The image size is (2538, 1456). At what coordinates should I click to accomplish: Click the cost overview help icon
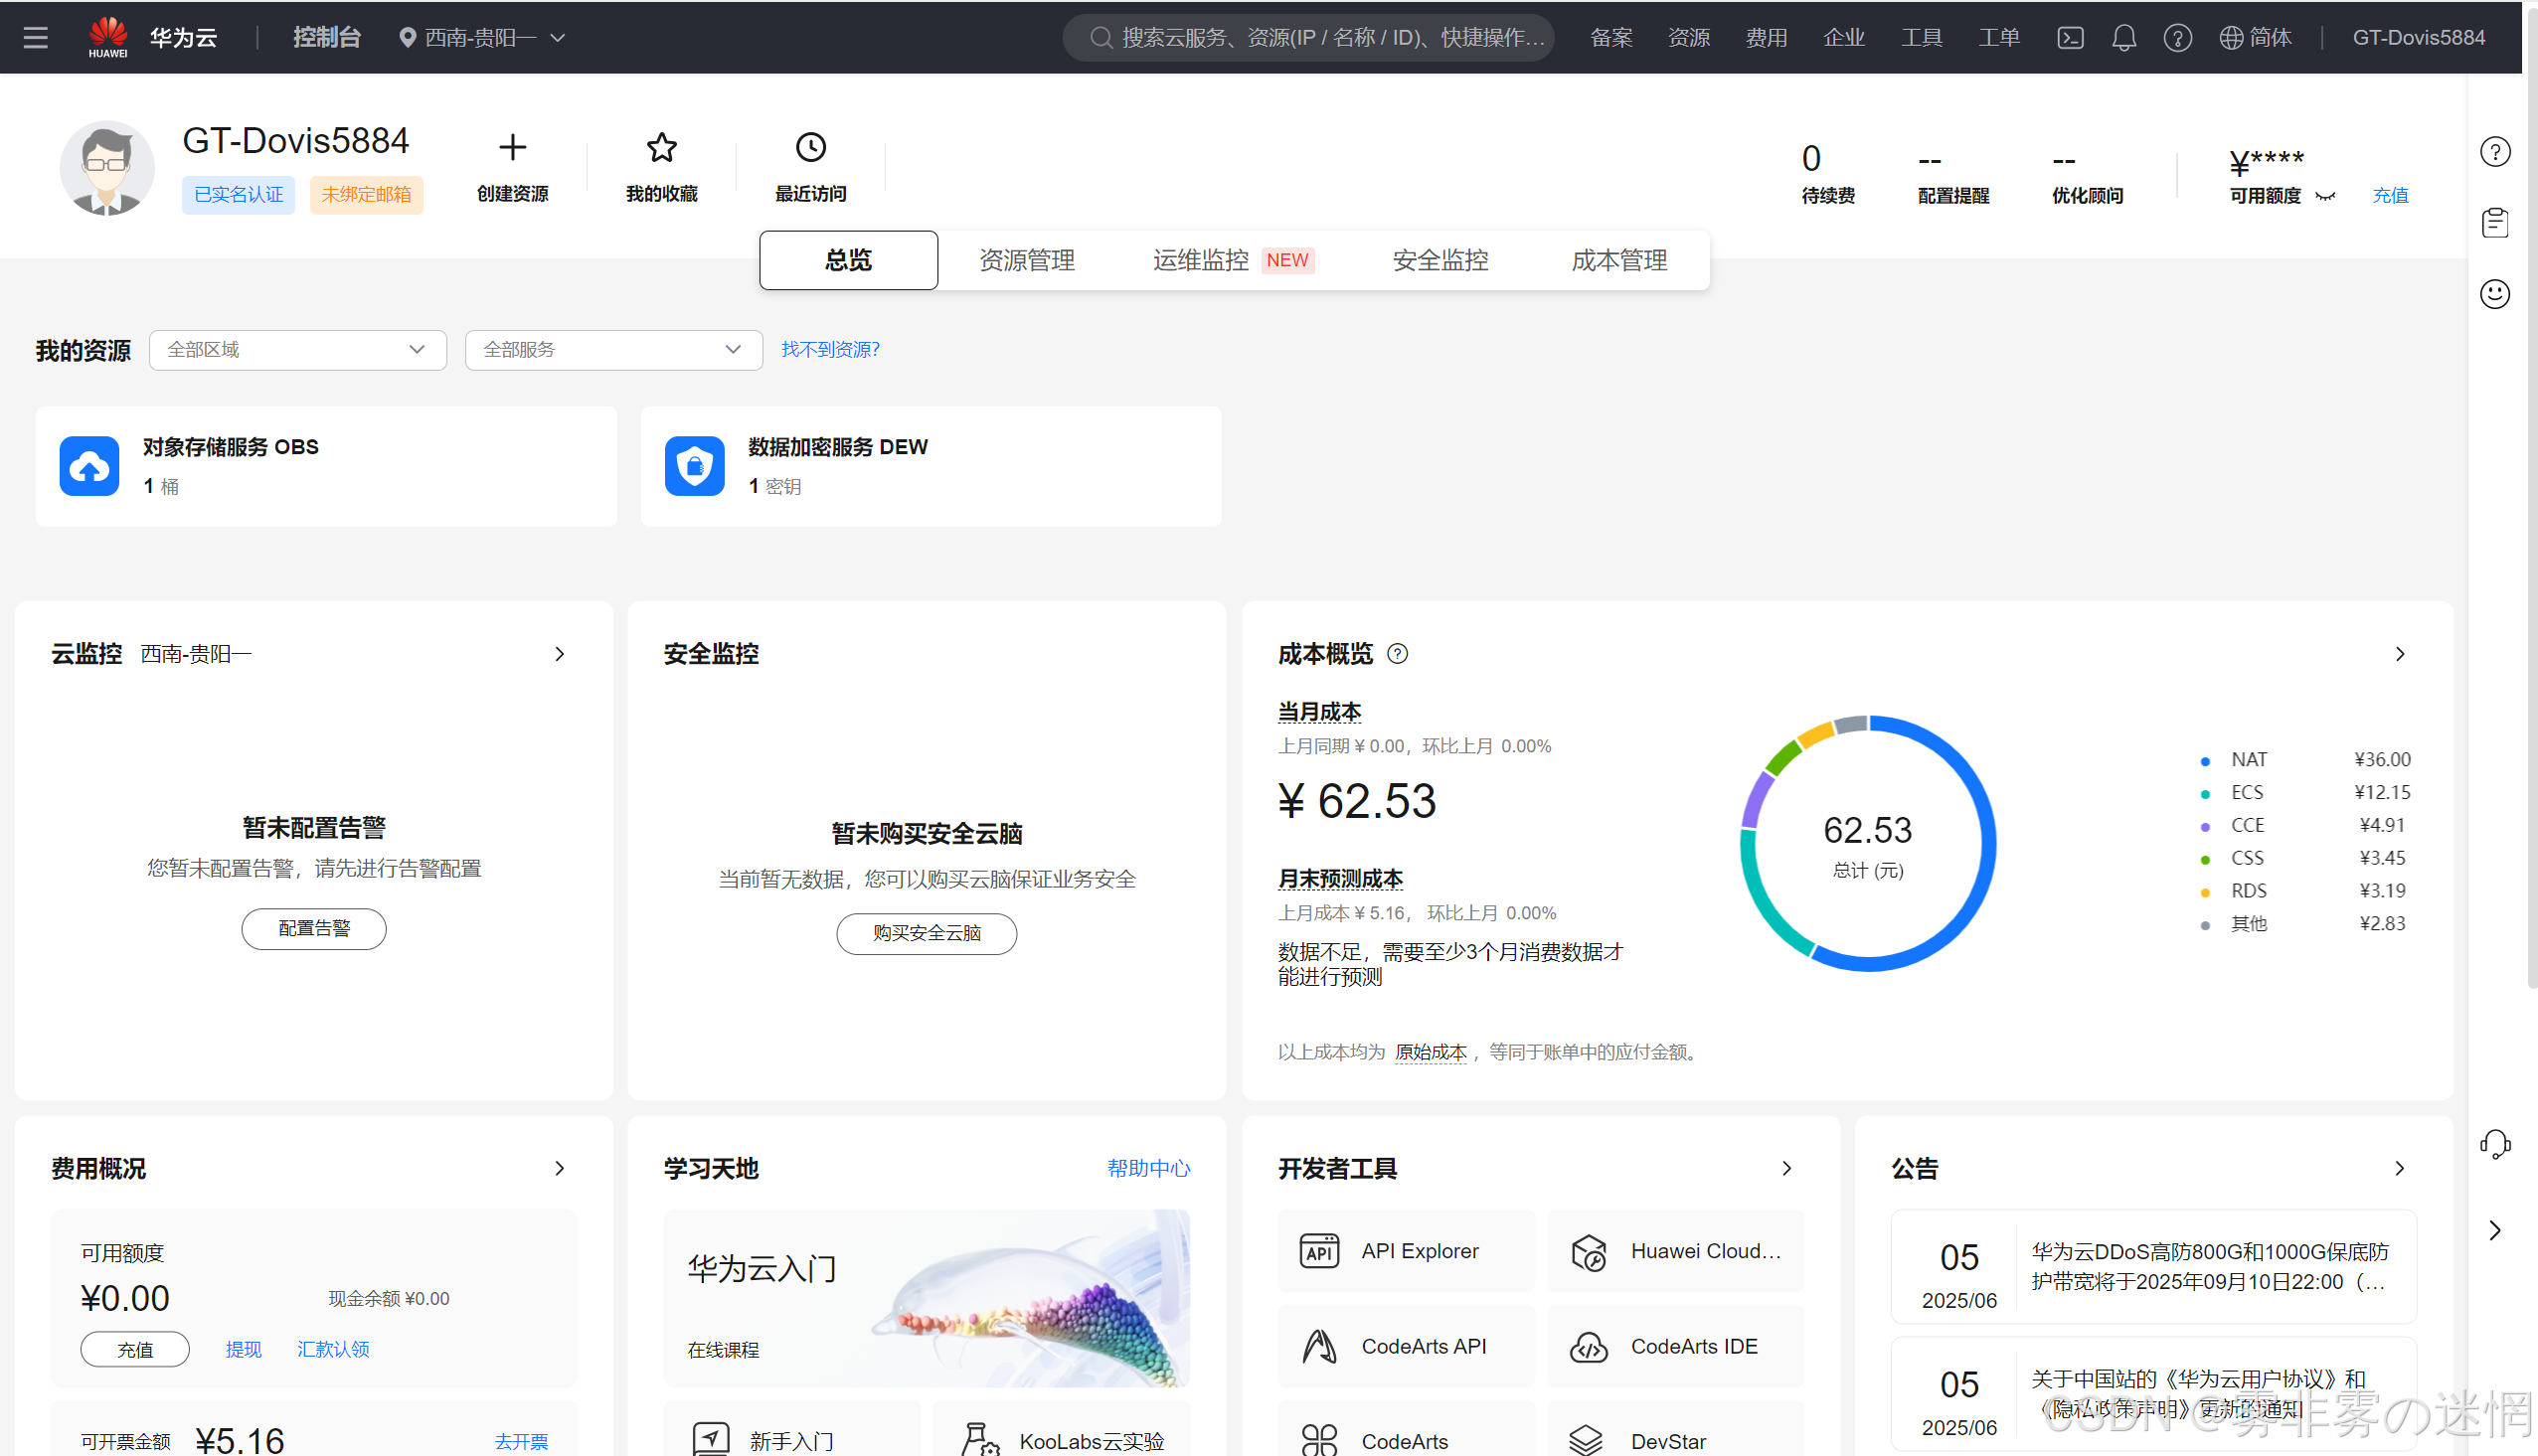(x=1398, y=654)
